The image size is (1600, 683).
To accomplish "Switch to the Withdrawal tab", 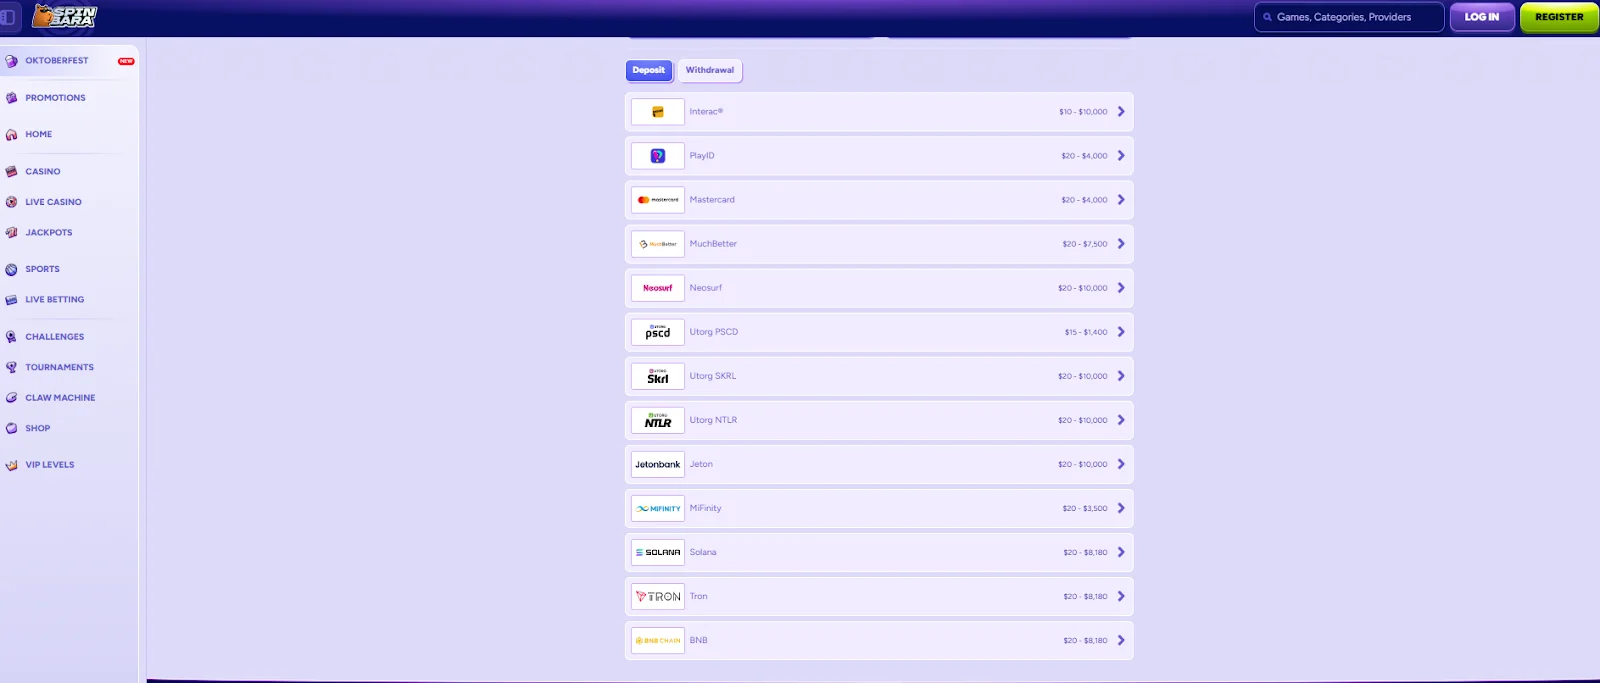I will [x=710, y=70].
